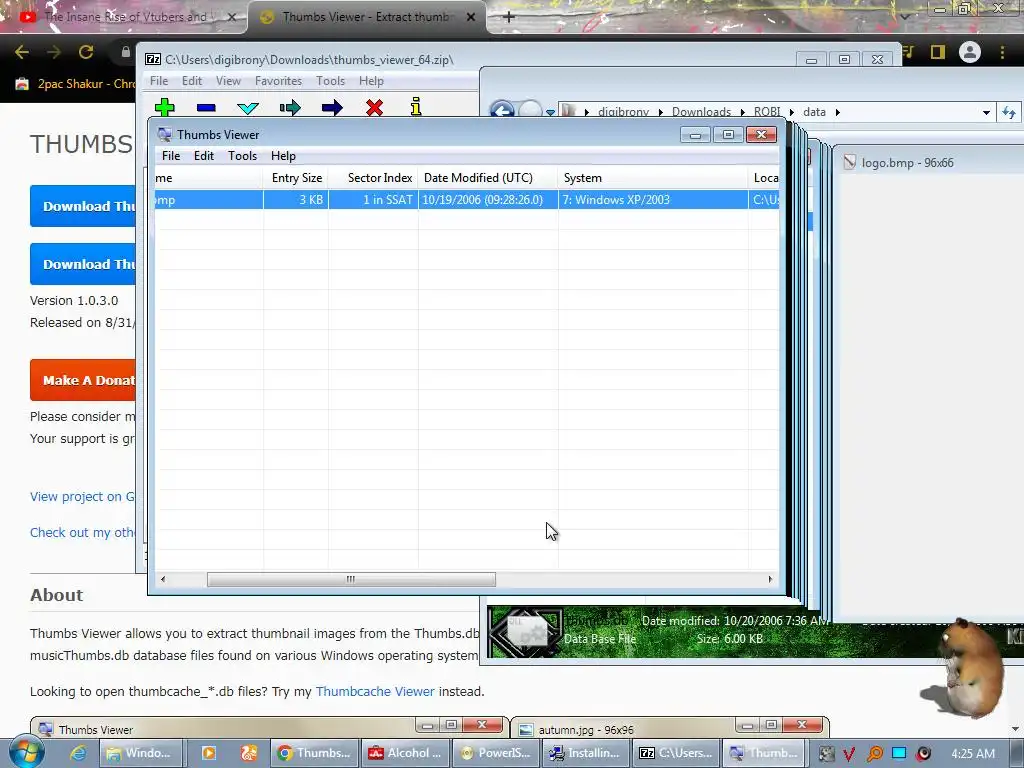Open the File menu in Thumbs Viewer
Screen dimensions: 1024x768
pyautogui.click(x=171, y=155)
